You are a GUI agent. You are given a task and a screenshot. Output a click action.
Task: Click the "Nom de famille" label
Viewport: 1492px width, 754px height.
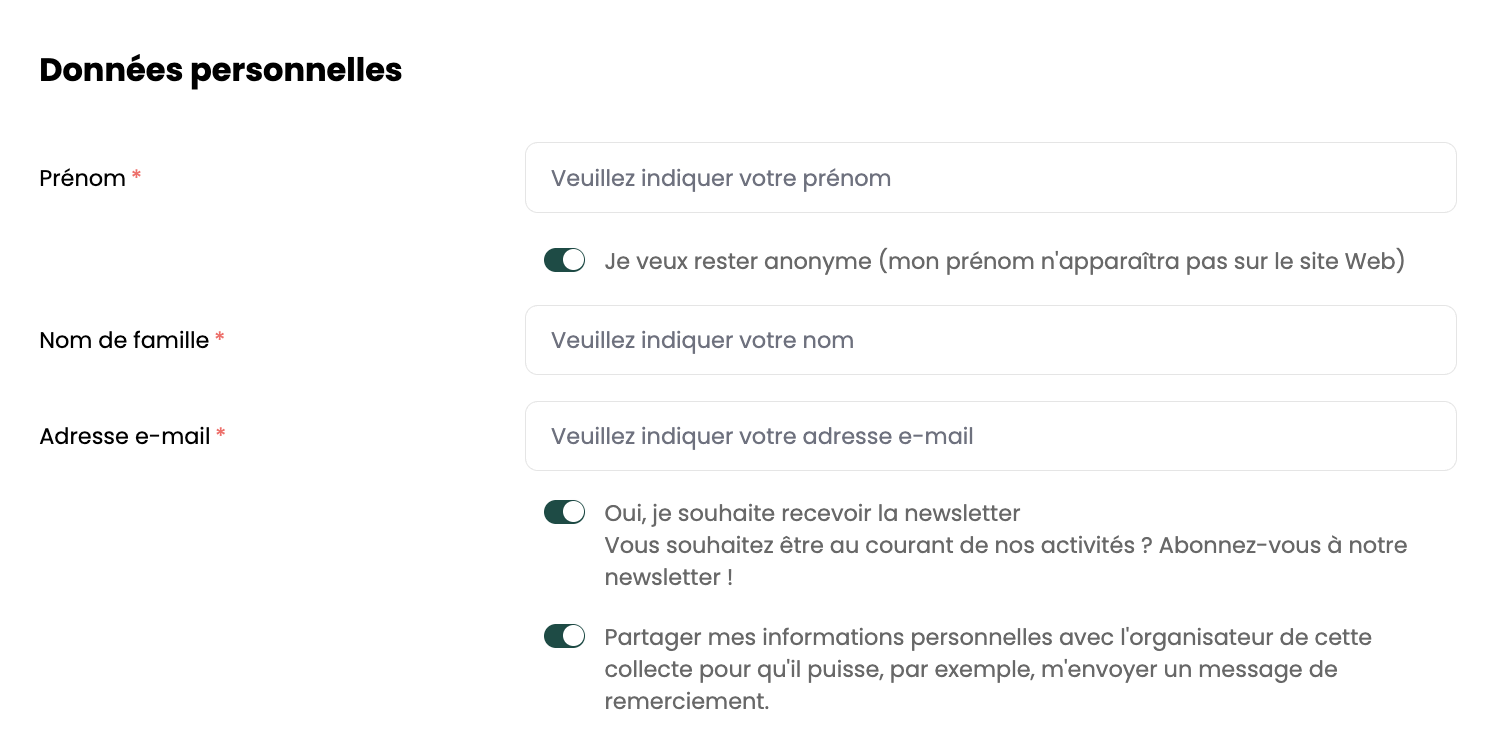click(x=124, y=340)
